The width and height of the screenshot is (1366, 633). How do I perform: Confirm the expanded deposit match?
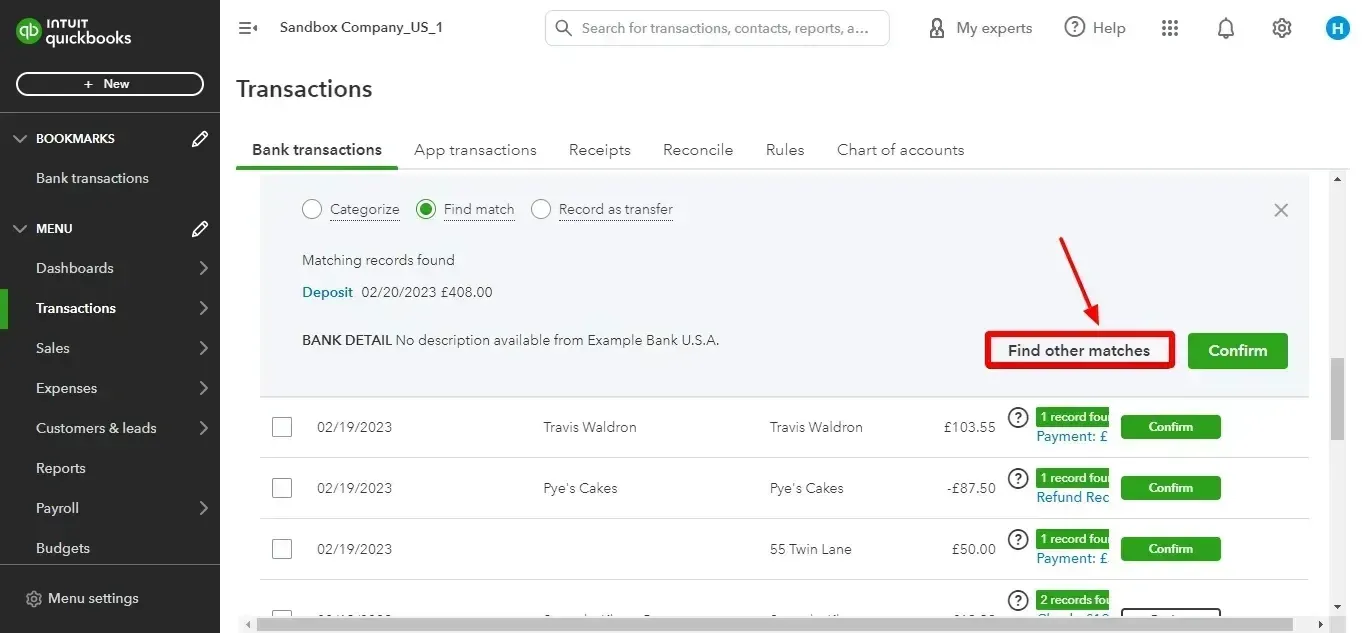click(x=1238, y=351)
